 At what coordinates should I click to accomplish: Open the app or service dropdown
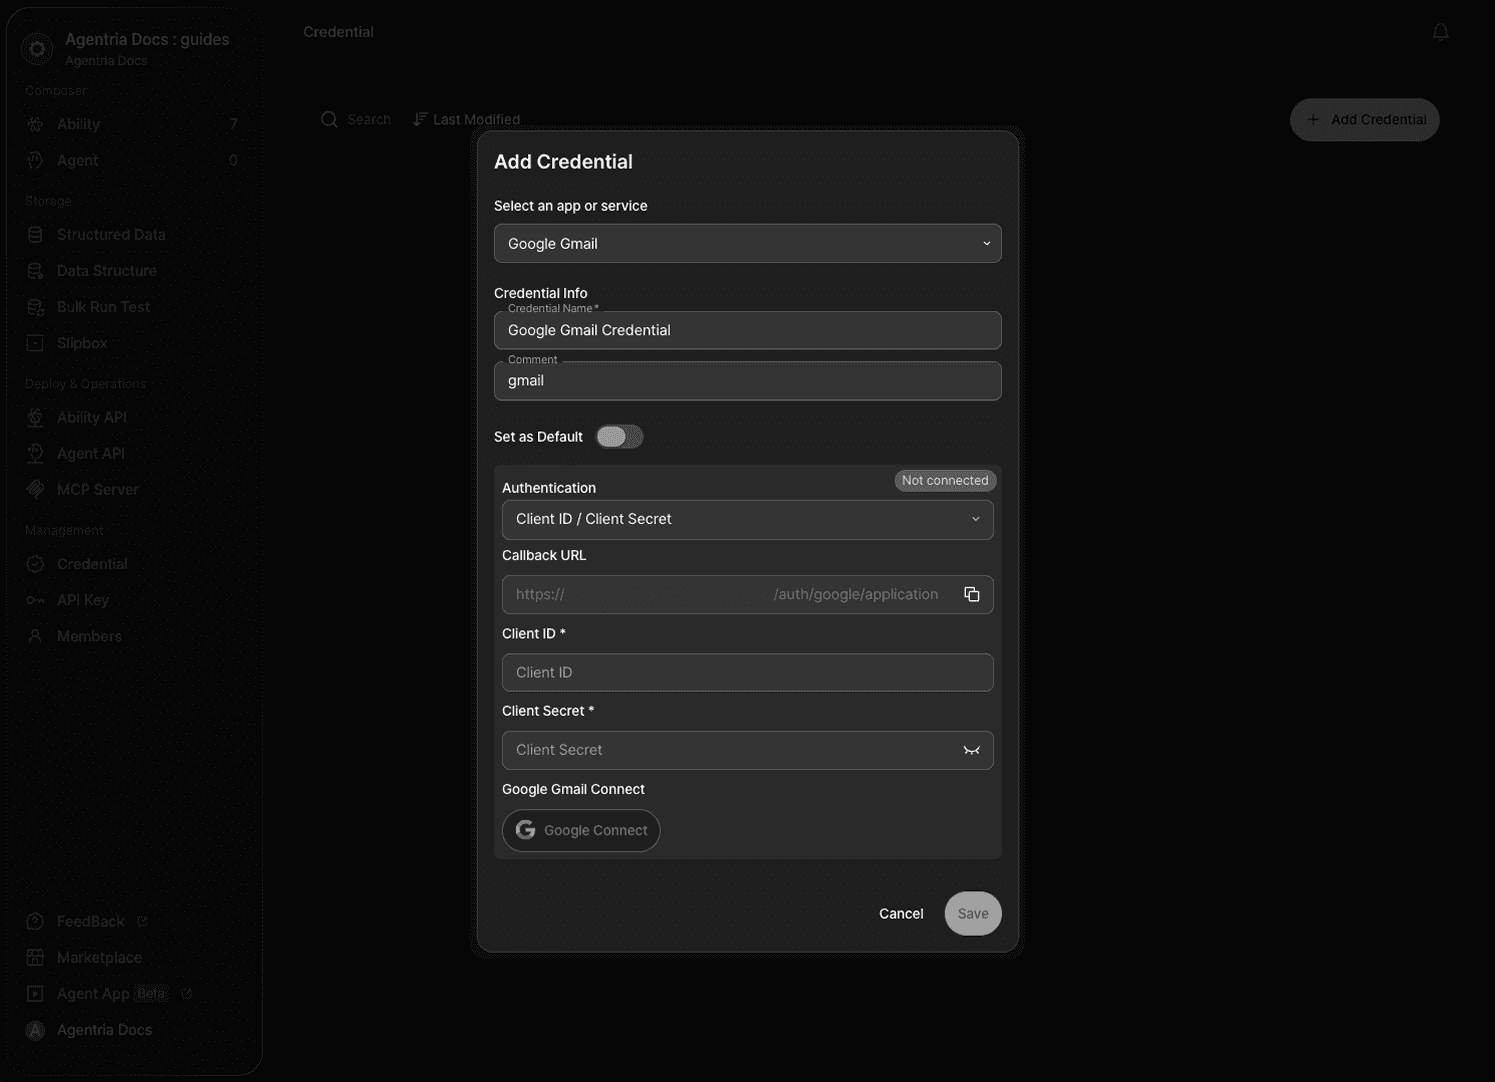click(747, 243)
